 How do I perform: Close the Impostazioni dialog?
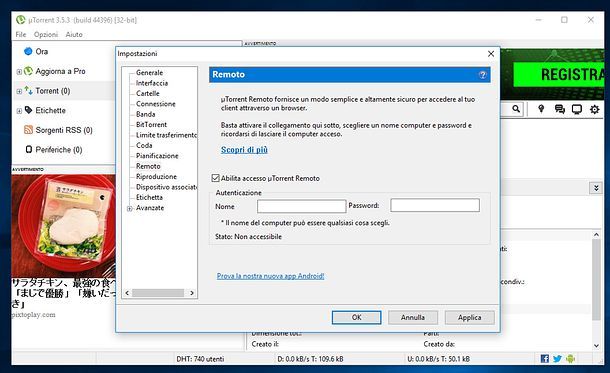coord(491,54)
